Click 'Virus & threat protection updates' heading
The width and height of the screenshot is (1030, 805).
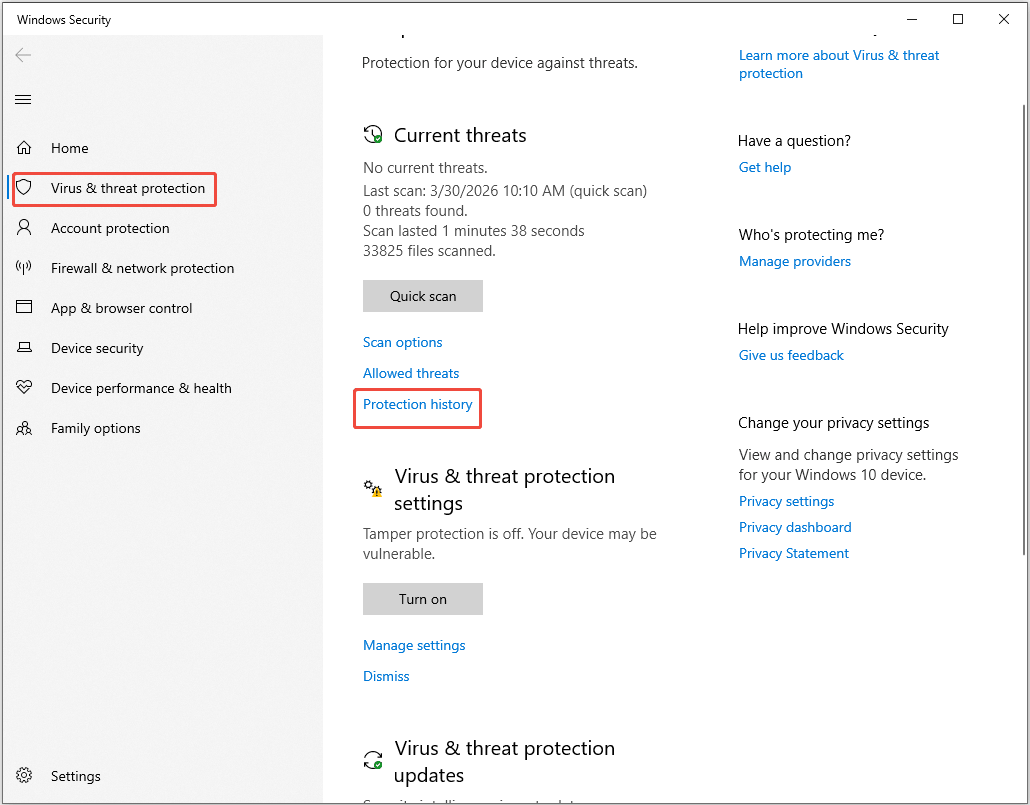tap(504, 762)
